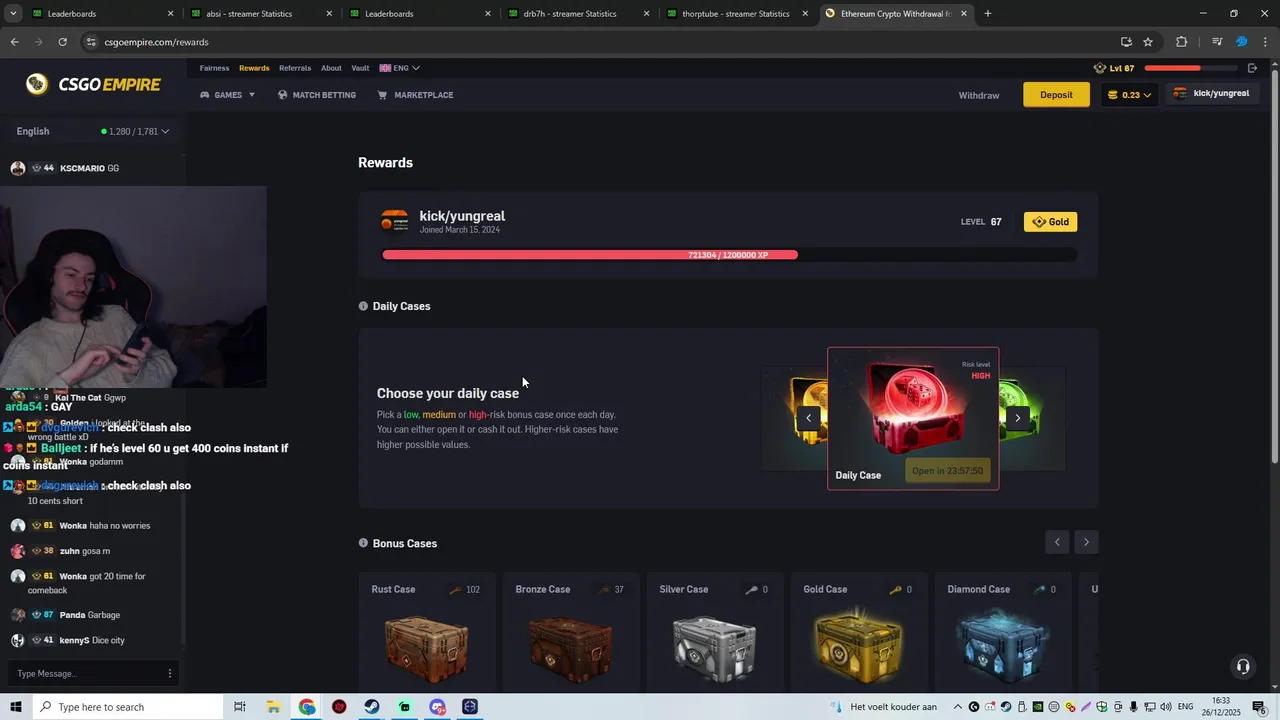
Task: Advance Bonus Cases carousel right
Action: click(1086, 542)
